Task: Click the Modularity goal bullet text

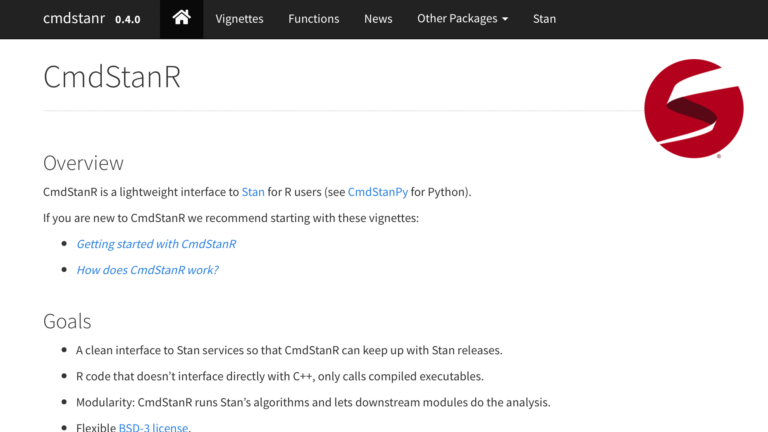Action: pos(312,403)
